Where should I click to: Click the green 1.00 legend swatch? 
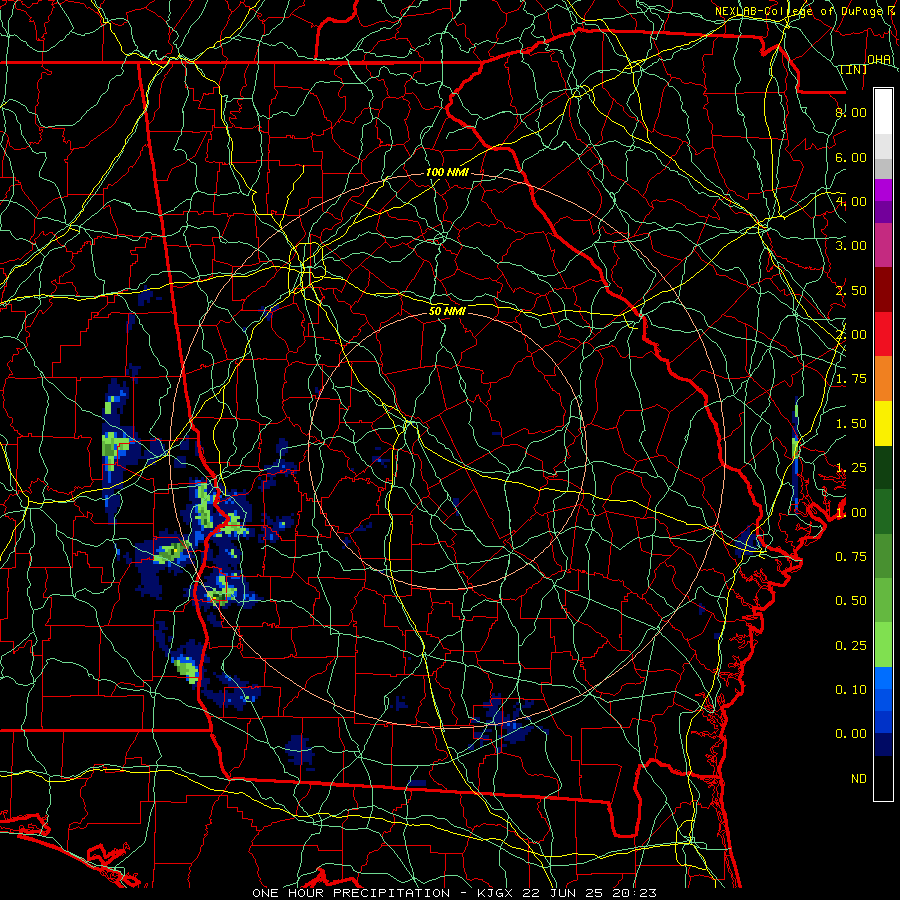click(883, 512)
